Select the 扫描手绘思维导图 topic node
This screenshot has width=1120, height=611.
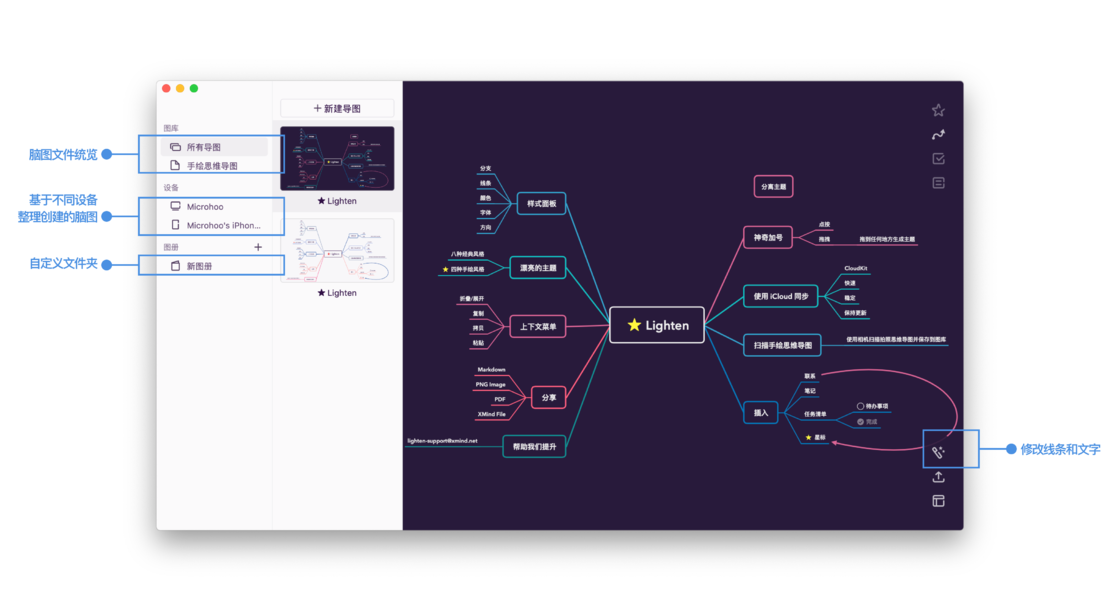[782, 345]
